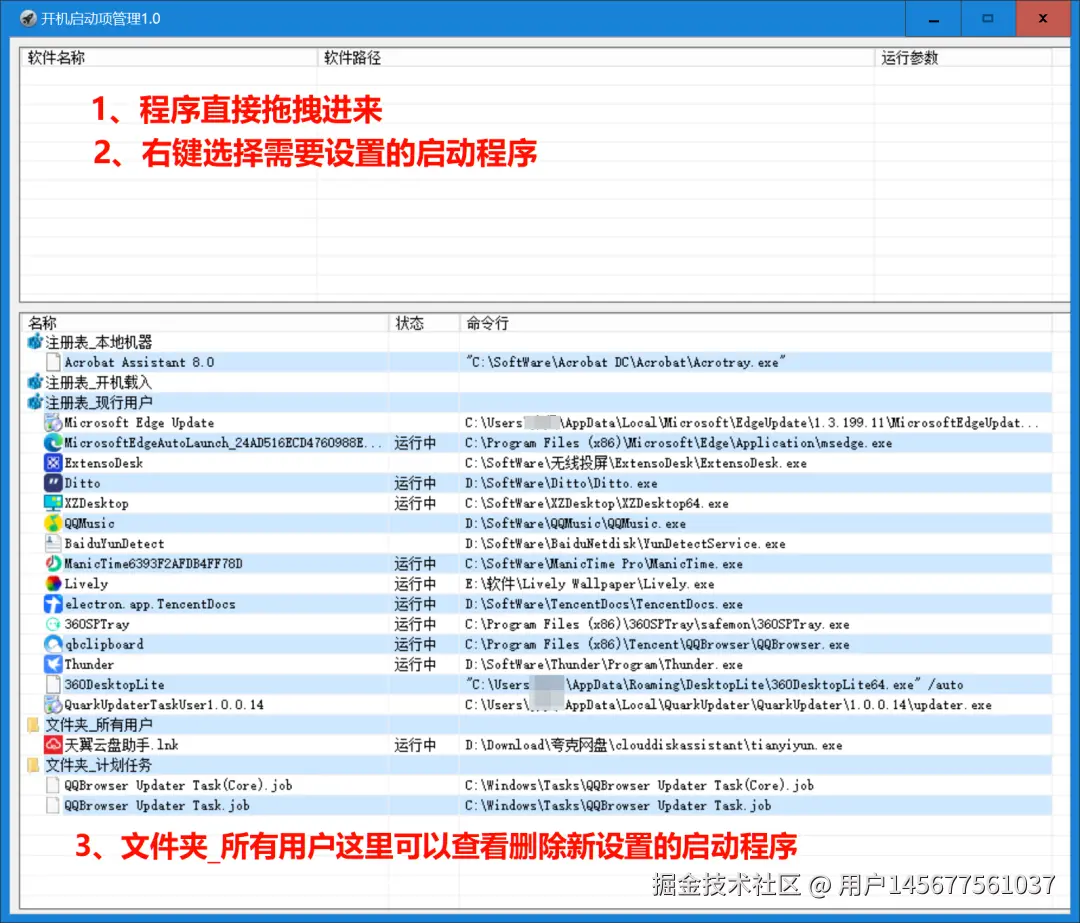Click XZDesktop's 运行中 status cell
The image size is (1080, 923).
tap(415, 503)
